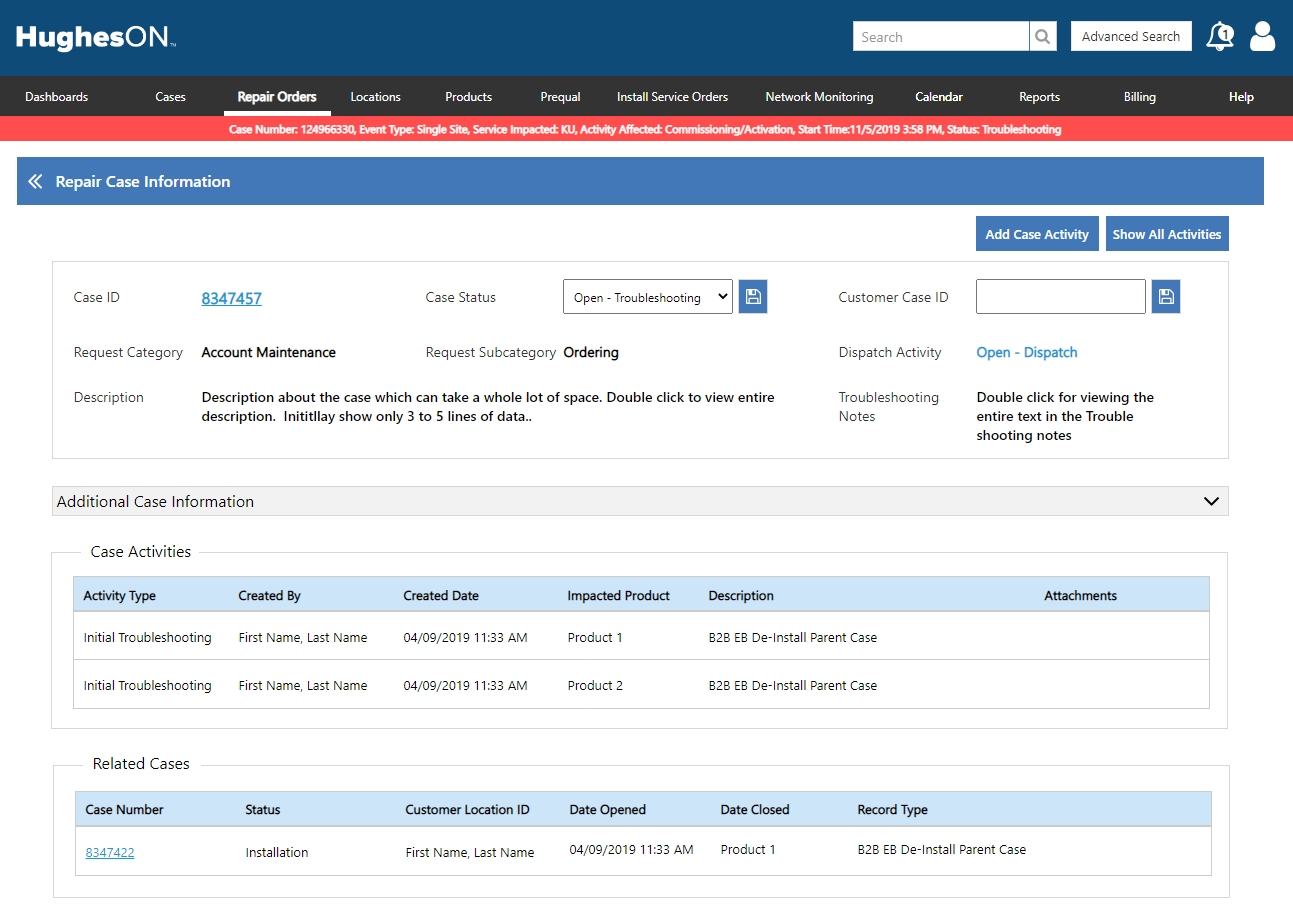Click the search magnifier icon

click(x=1043, y=37)
